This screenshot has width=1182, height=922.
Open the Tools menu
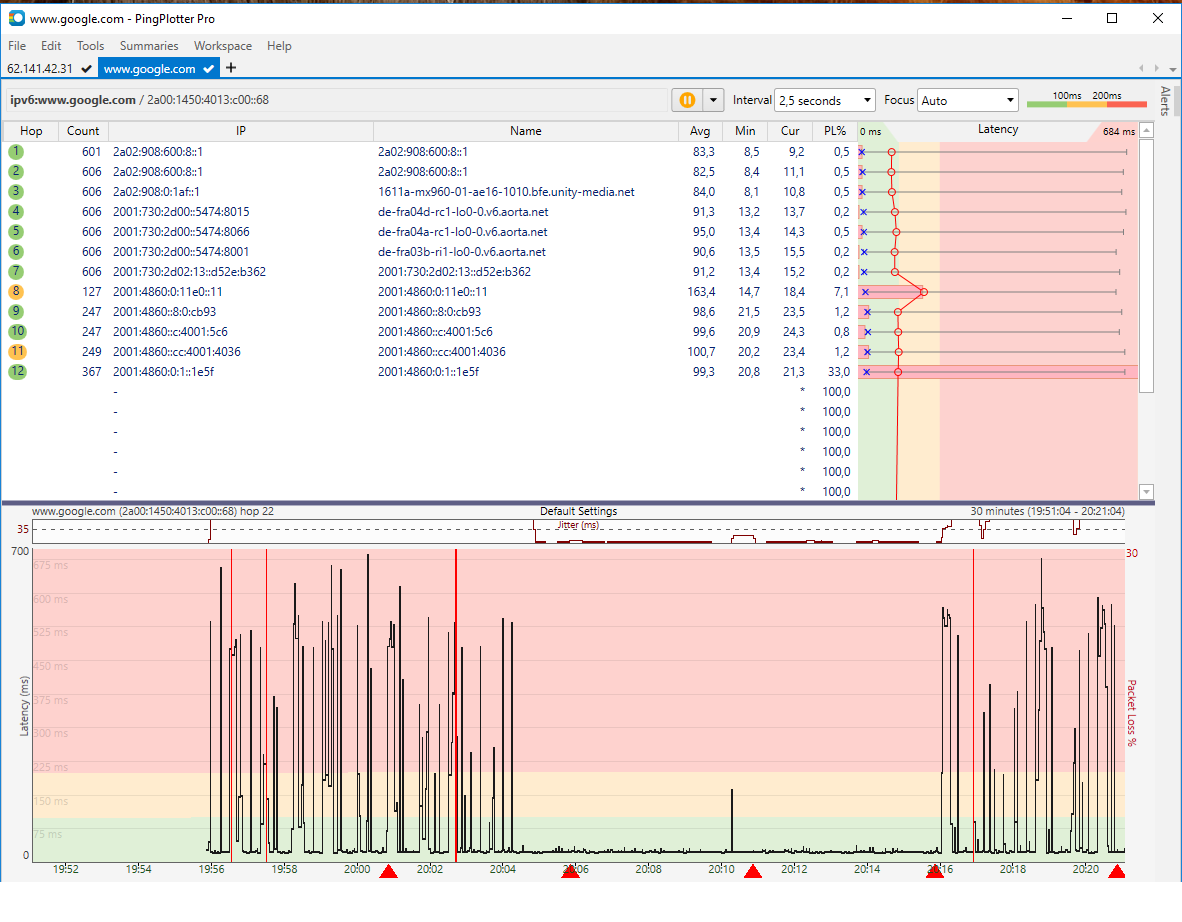[90, 46]
